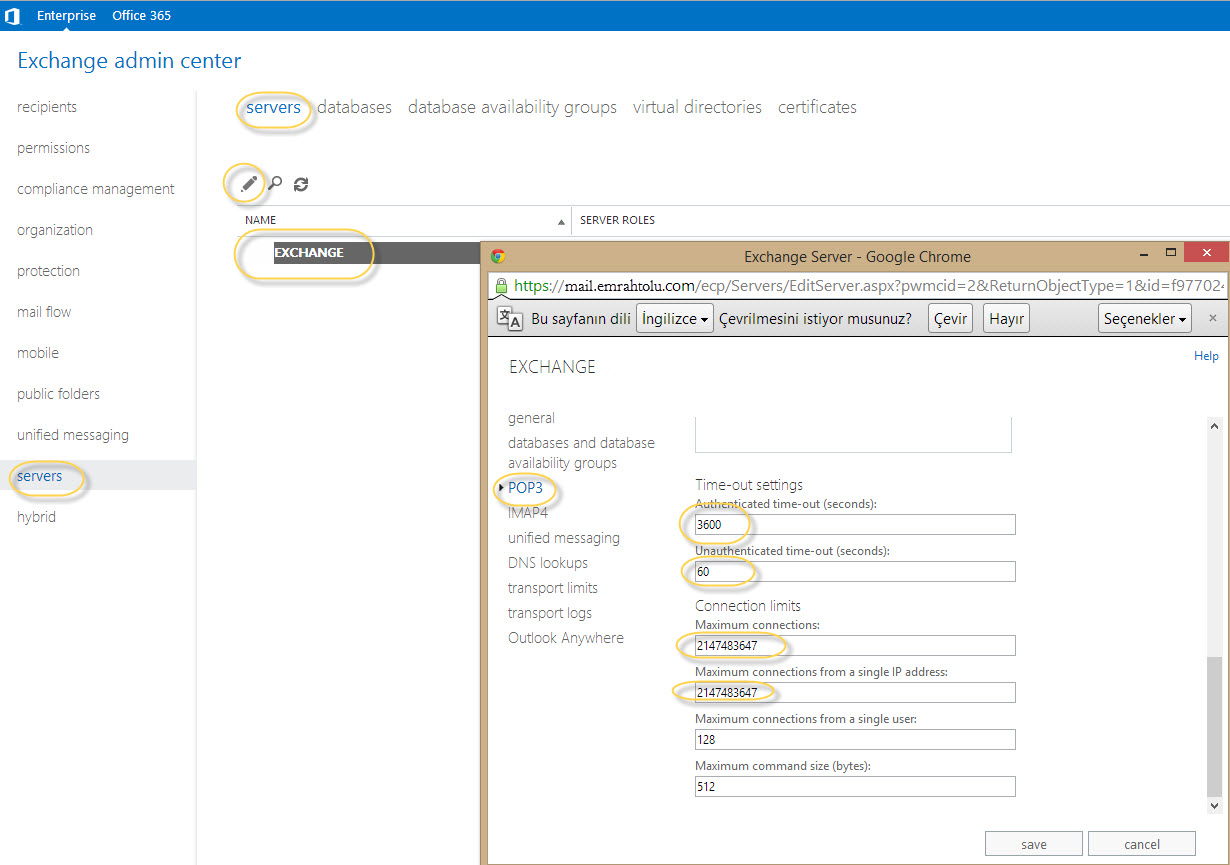Image resolution: width=1230 pixels, height=865 pixels.
Task: Select DNS lookups settings page
Action: [548, 563]
